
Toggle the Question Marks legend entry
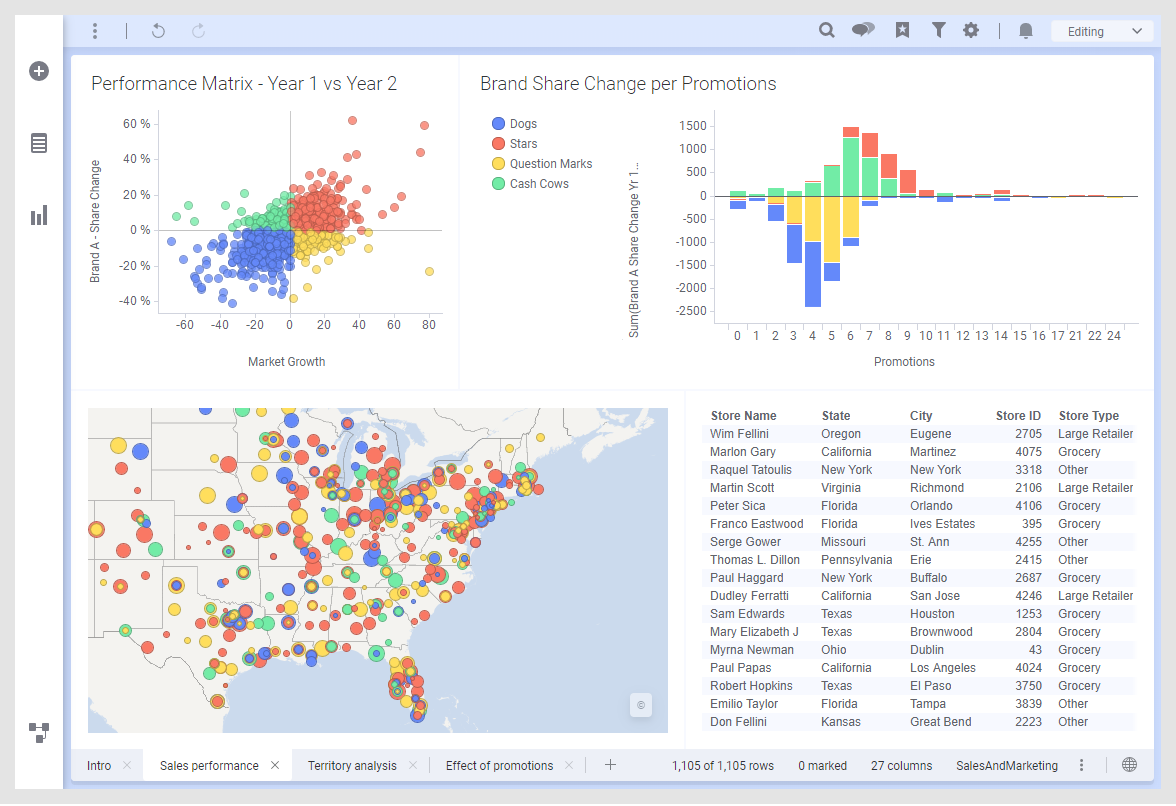[x=542, y=163]
